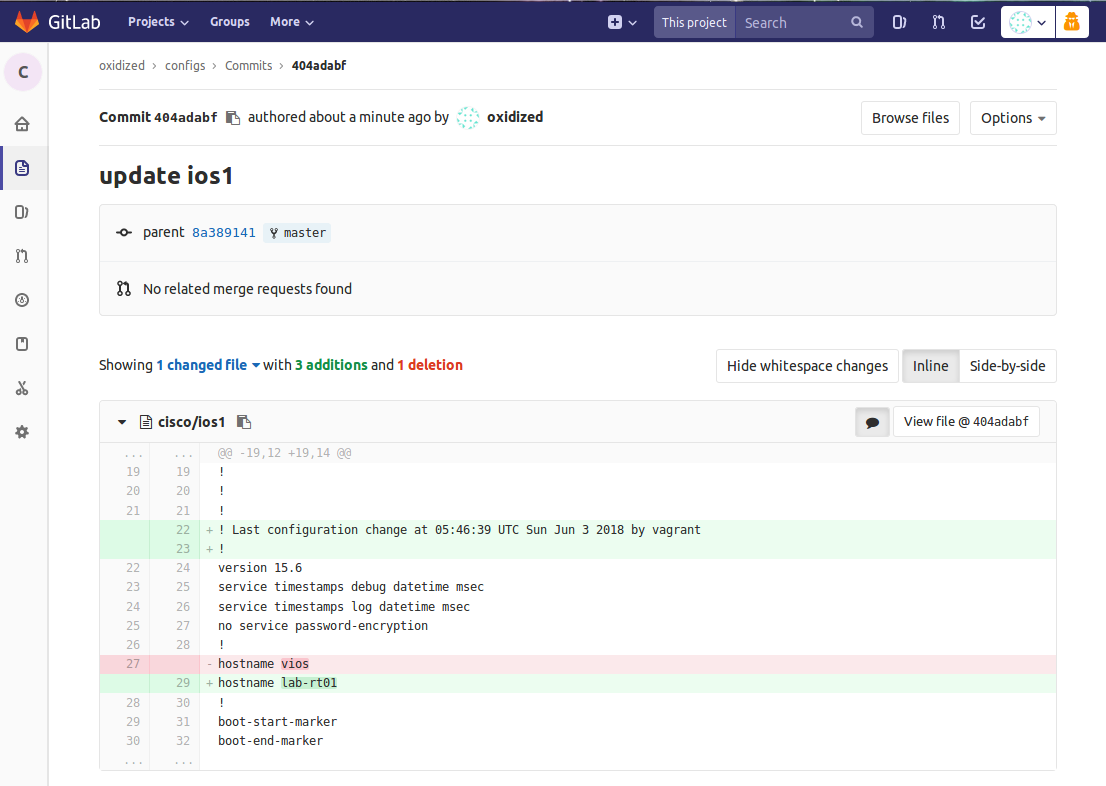The image size is (1106, 786).
Task: Open the Projects dropdown menu
Action: [x=158, y=22]
